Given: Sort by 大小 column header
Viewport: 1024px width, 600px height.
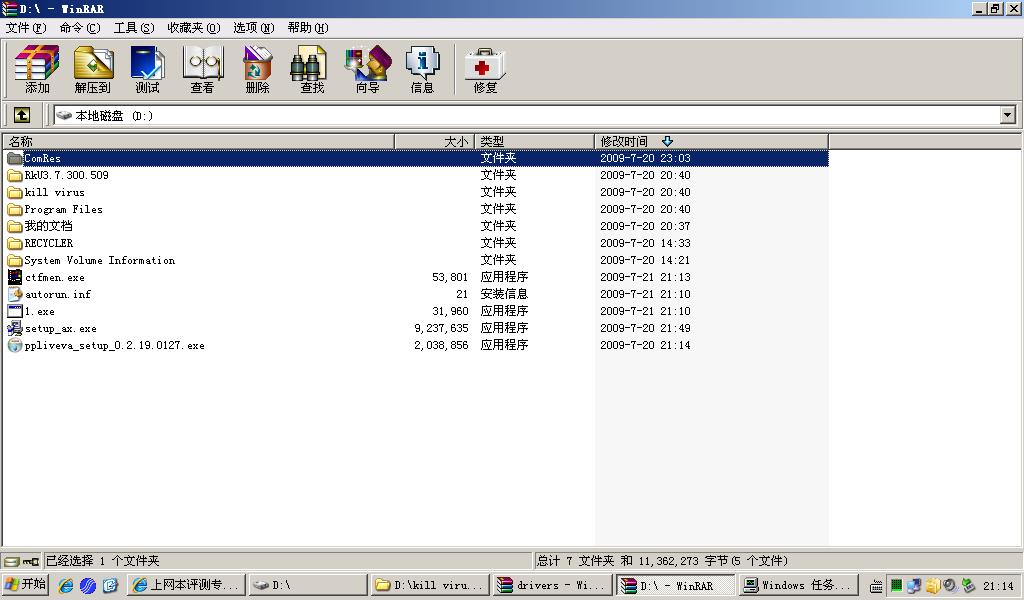Looking at the screenshot, I should point(434,141).
